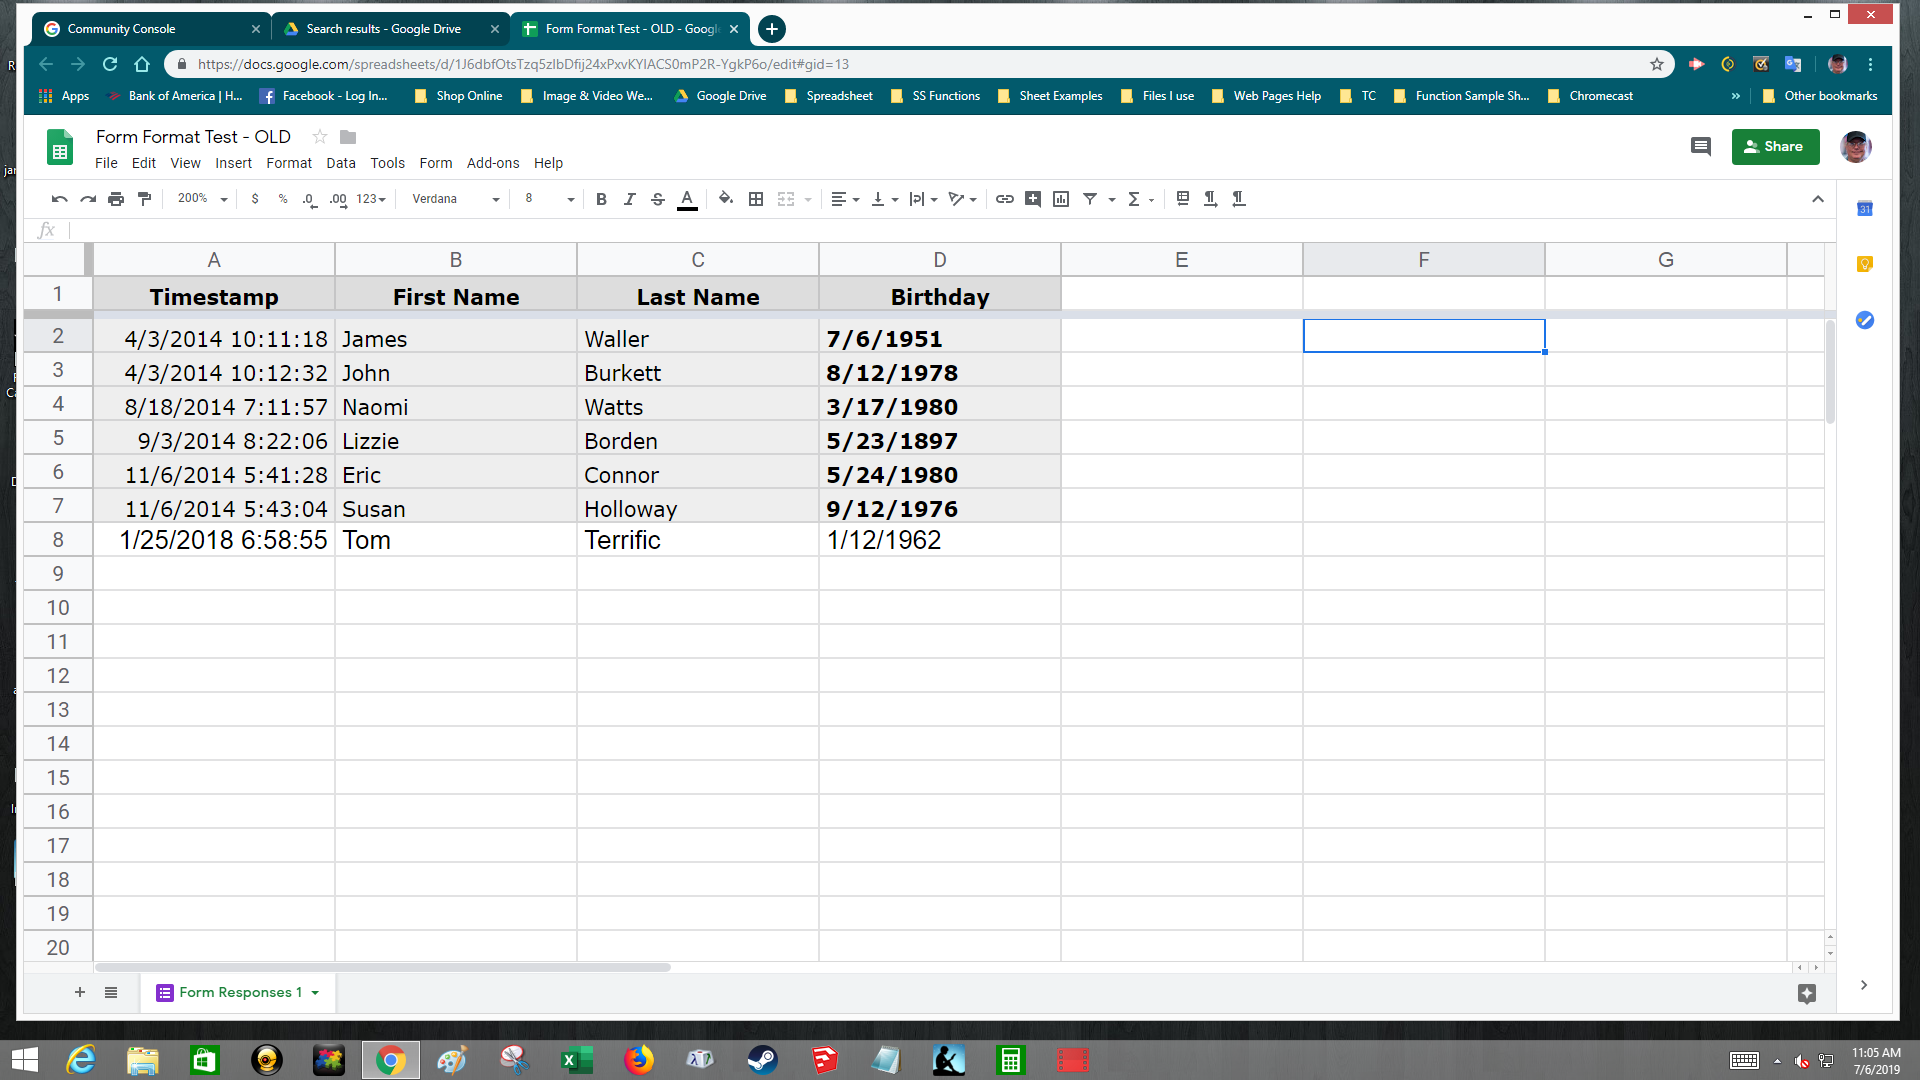Open the text color picker
1920x1080 pixels.
687,199
